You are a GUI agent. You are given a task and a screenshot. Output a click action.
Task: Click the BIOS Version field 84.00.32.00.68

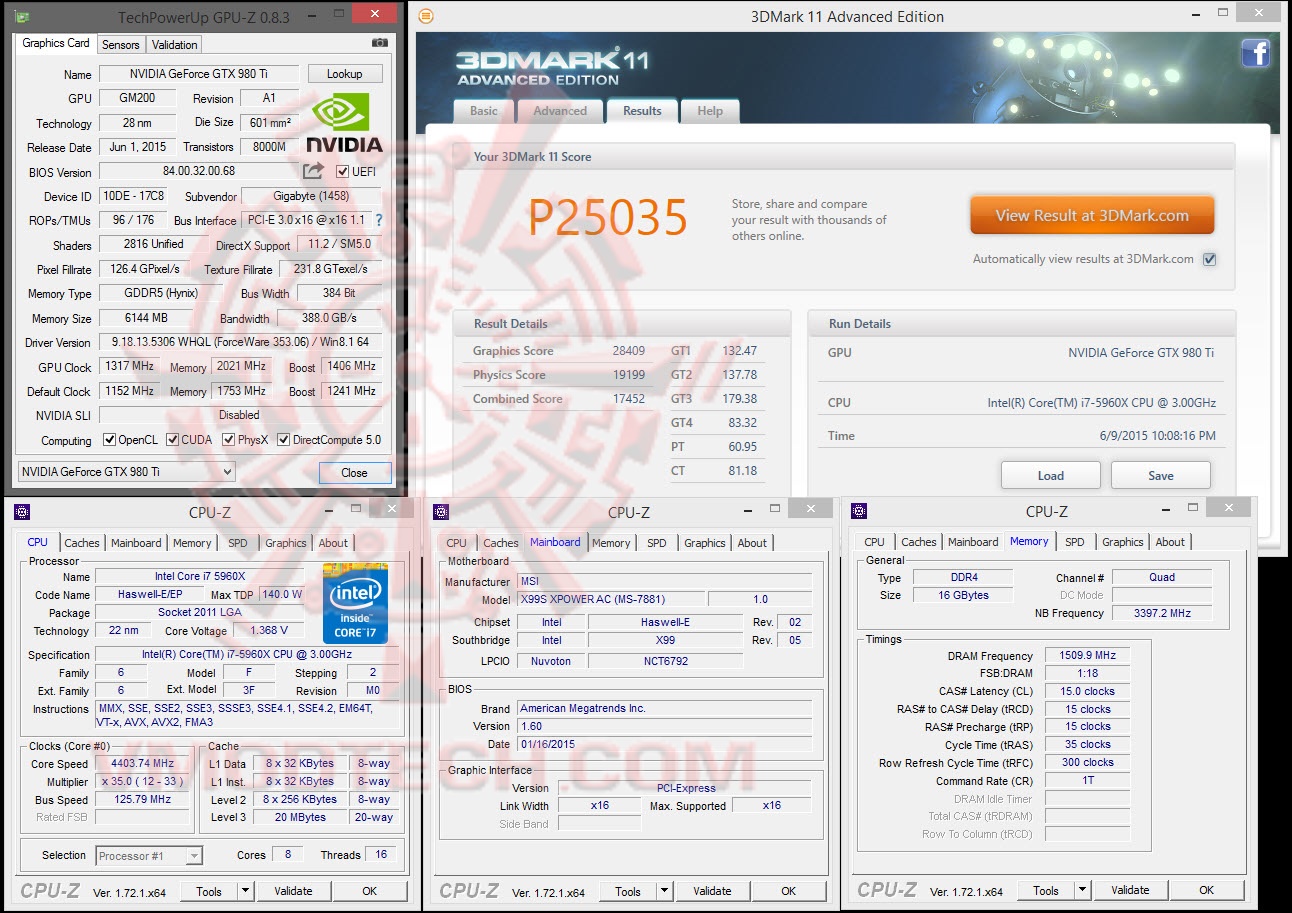[x=199, y=171]
